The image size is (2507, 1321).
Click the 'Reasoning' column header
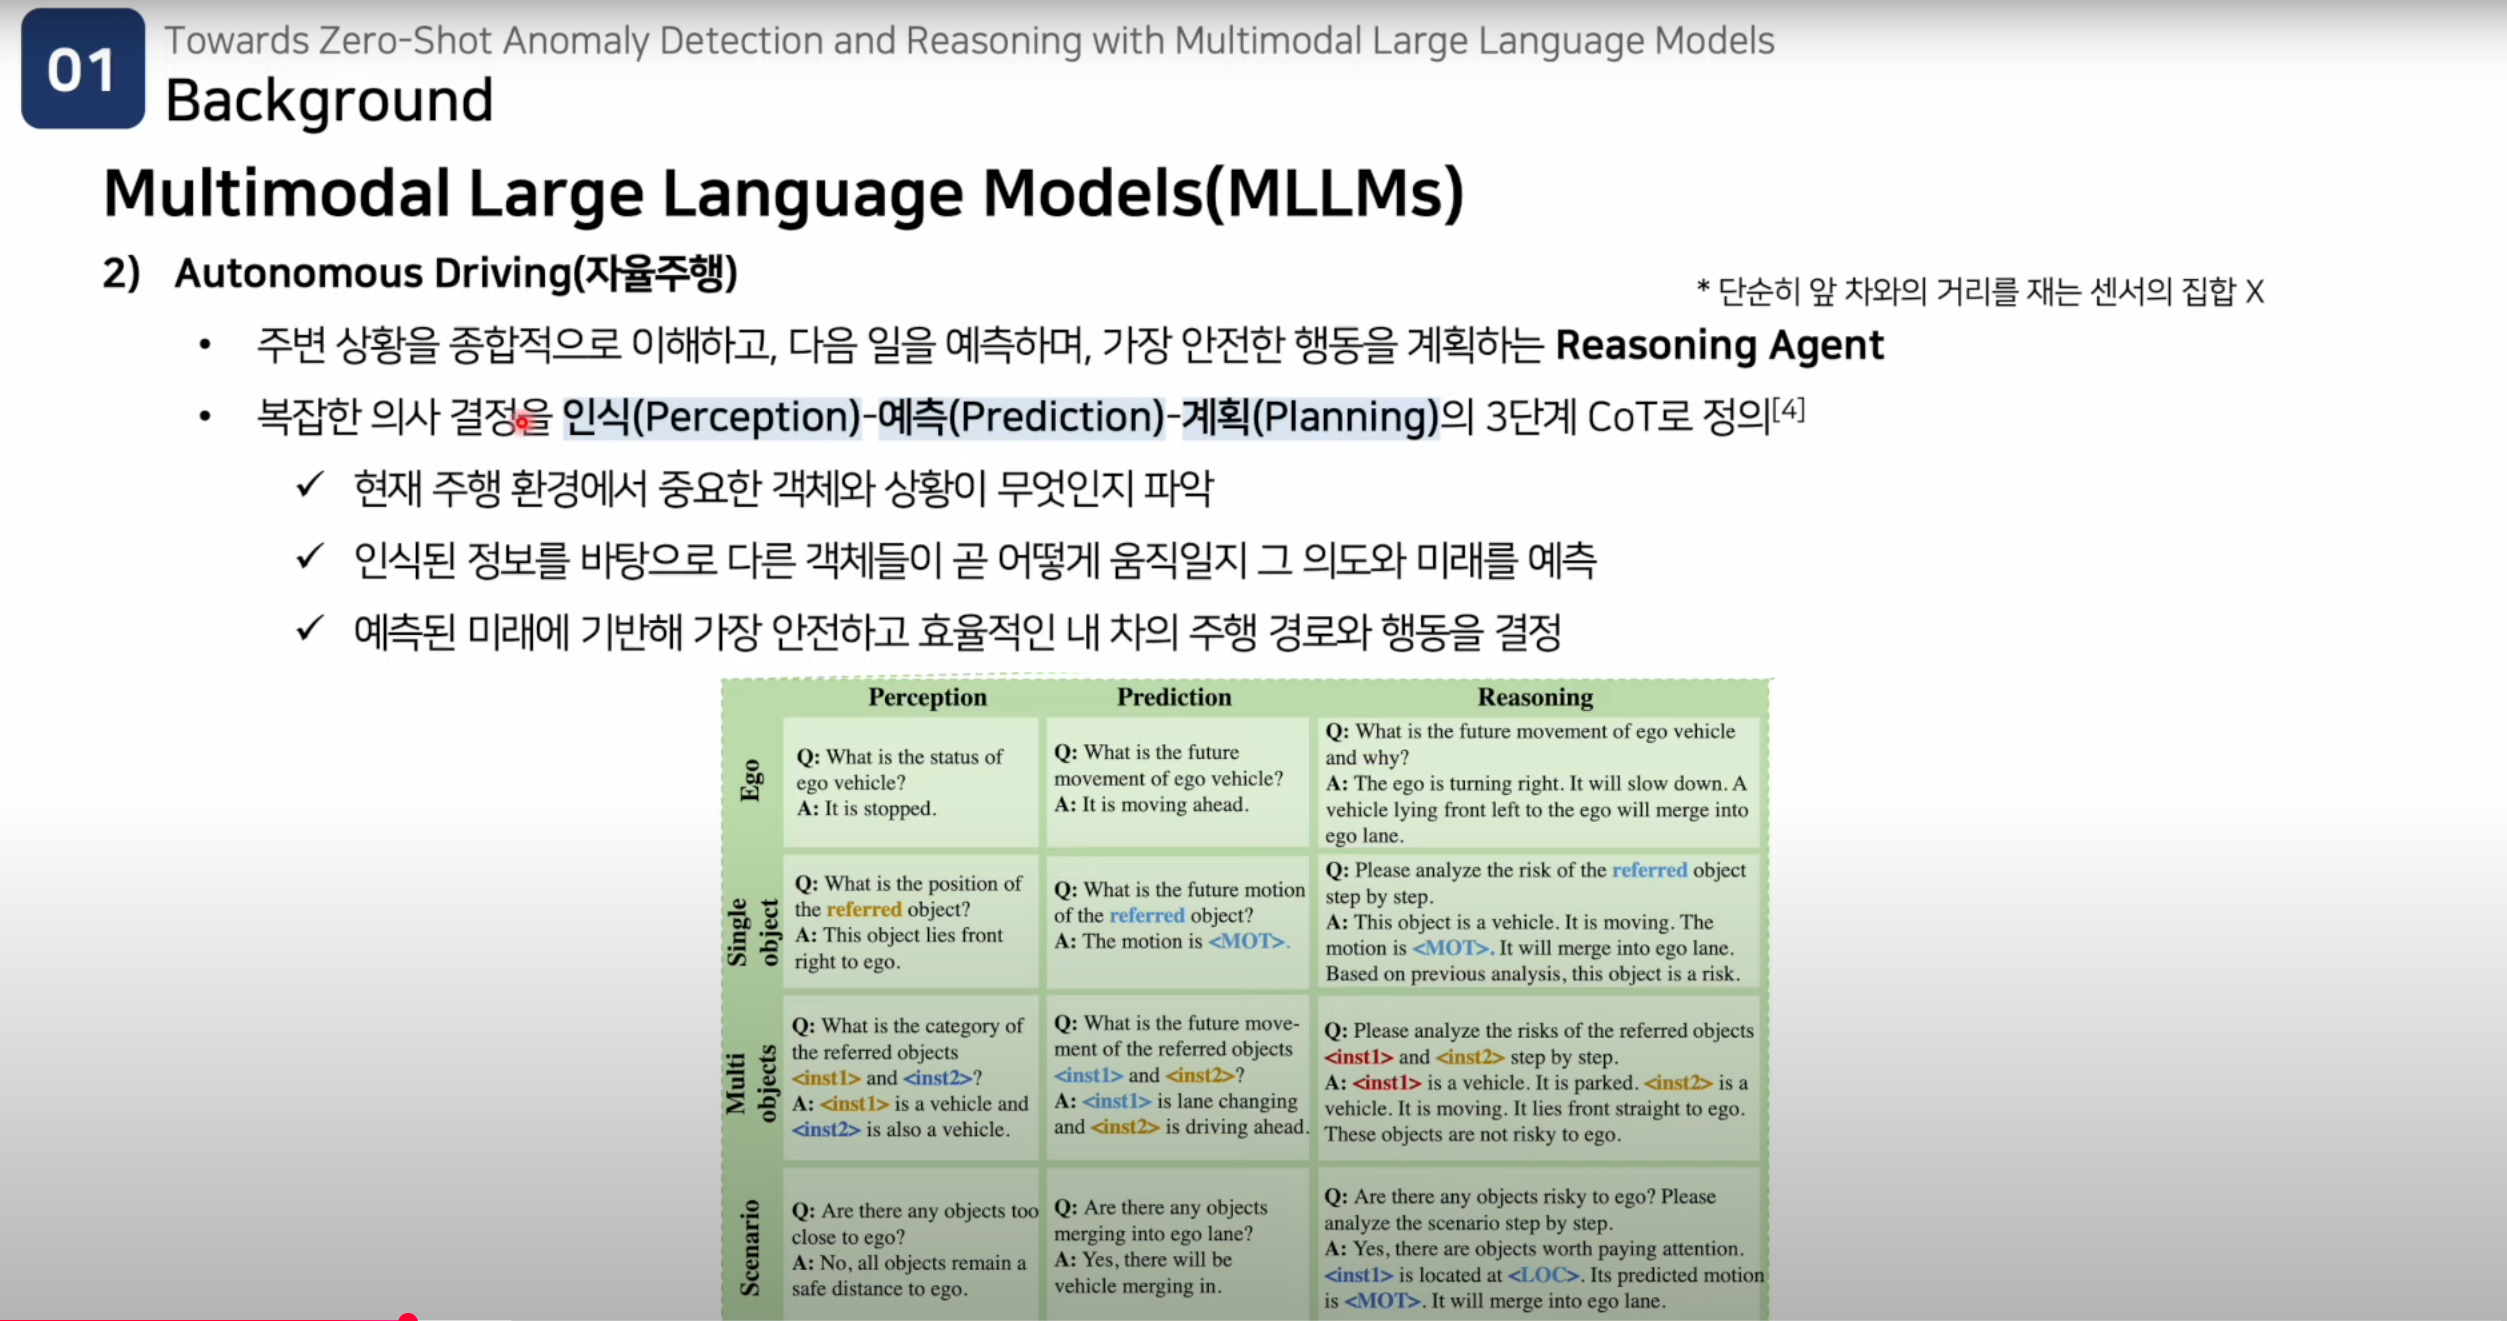pyautogui.click(x=1535, y=697)
